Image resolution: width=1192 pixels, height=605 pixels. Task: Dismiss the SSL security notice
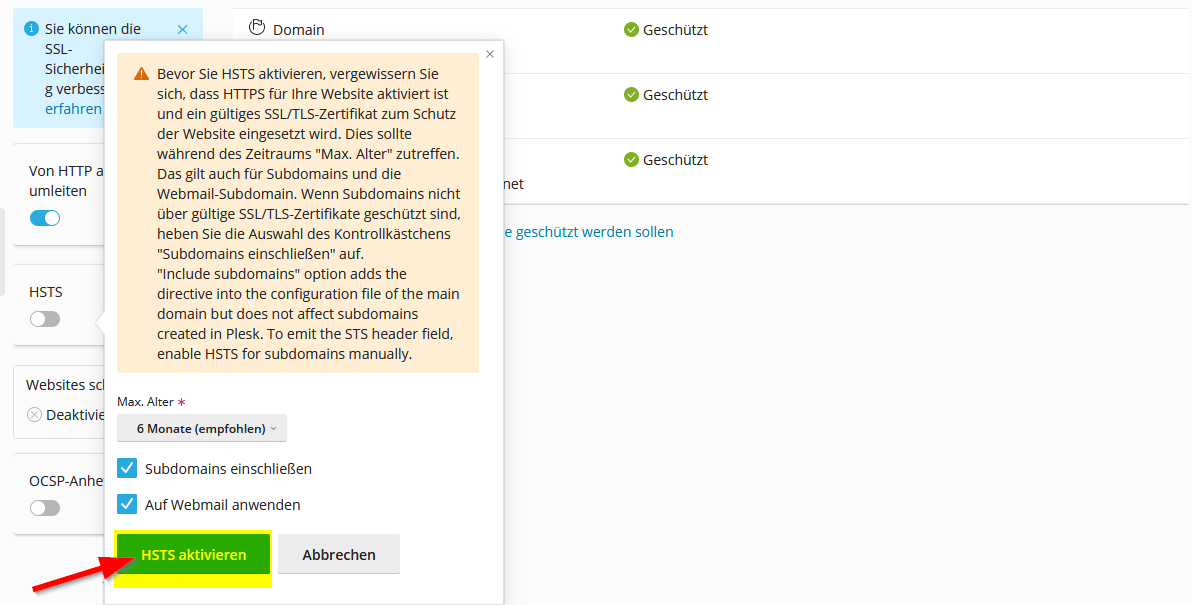[x=182, y=29]
